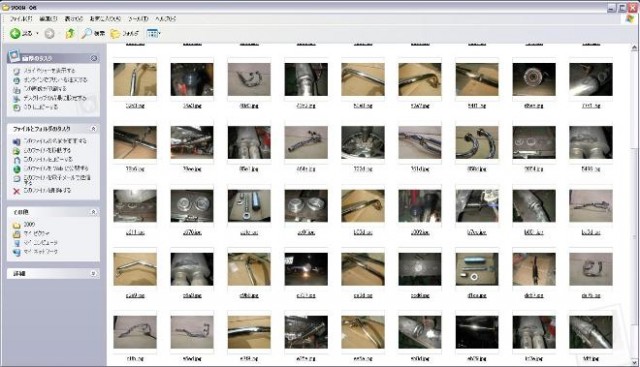The width and height of the screenshot is (640, 367).
Task: Collapse the Picture Tasks panel
Action: tap(93, 58)
